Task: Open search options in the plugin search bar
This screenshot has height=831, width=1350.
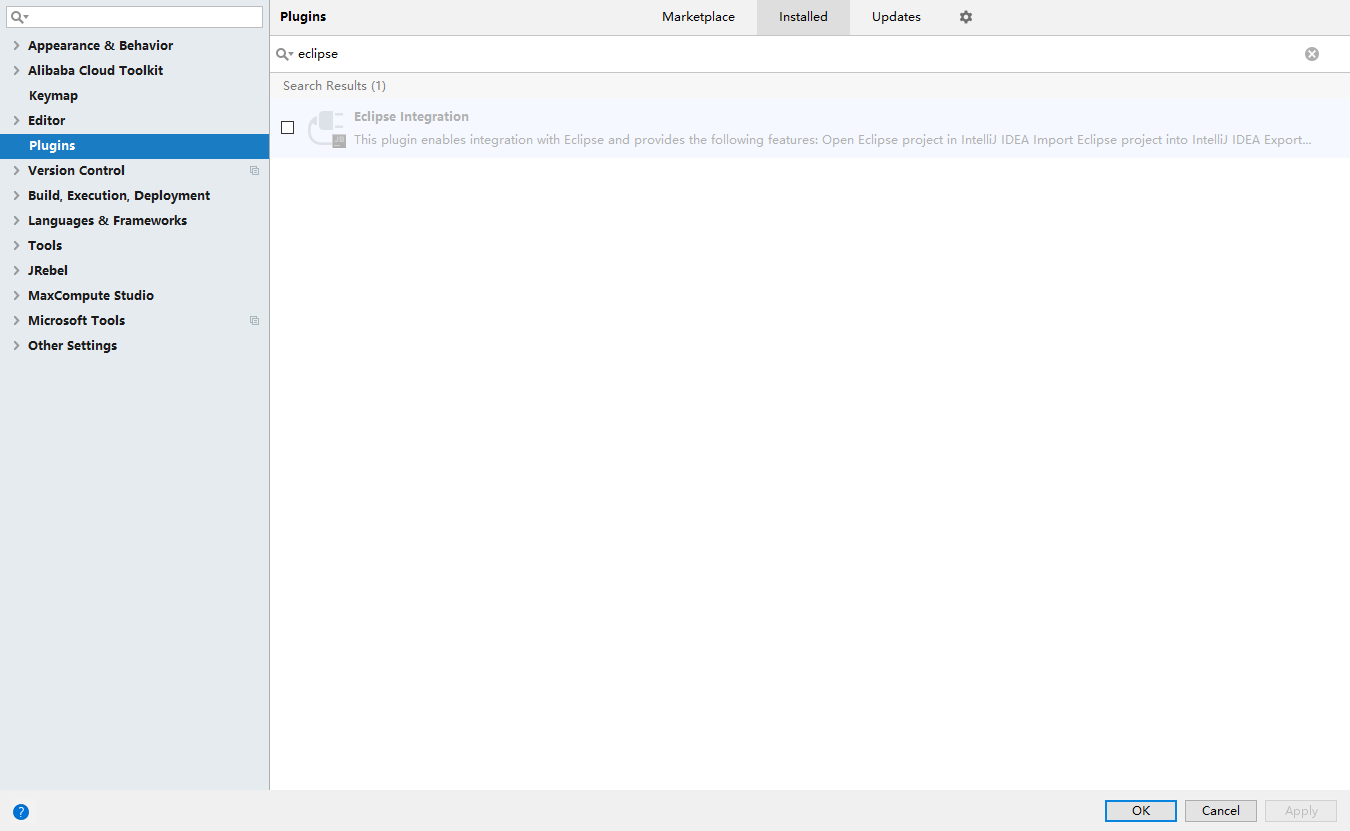Action: click(284, 53)
